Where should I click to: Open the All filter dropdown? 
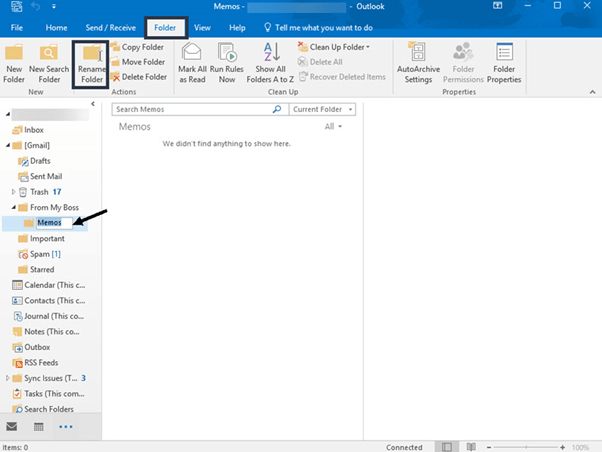[333, 127]
